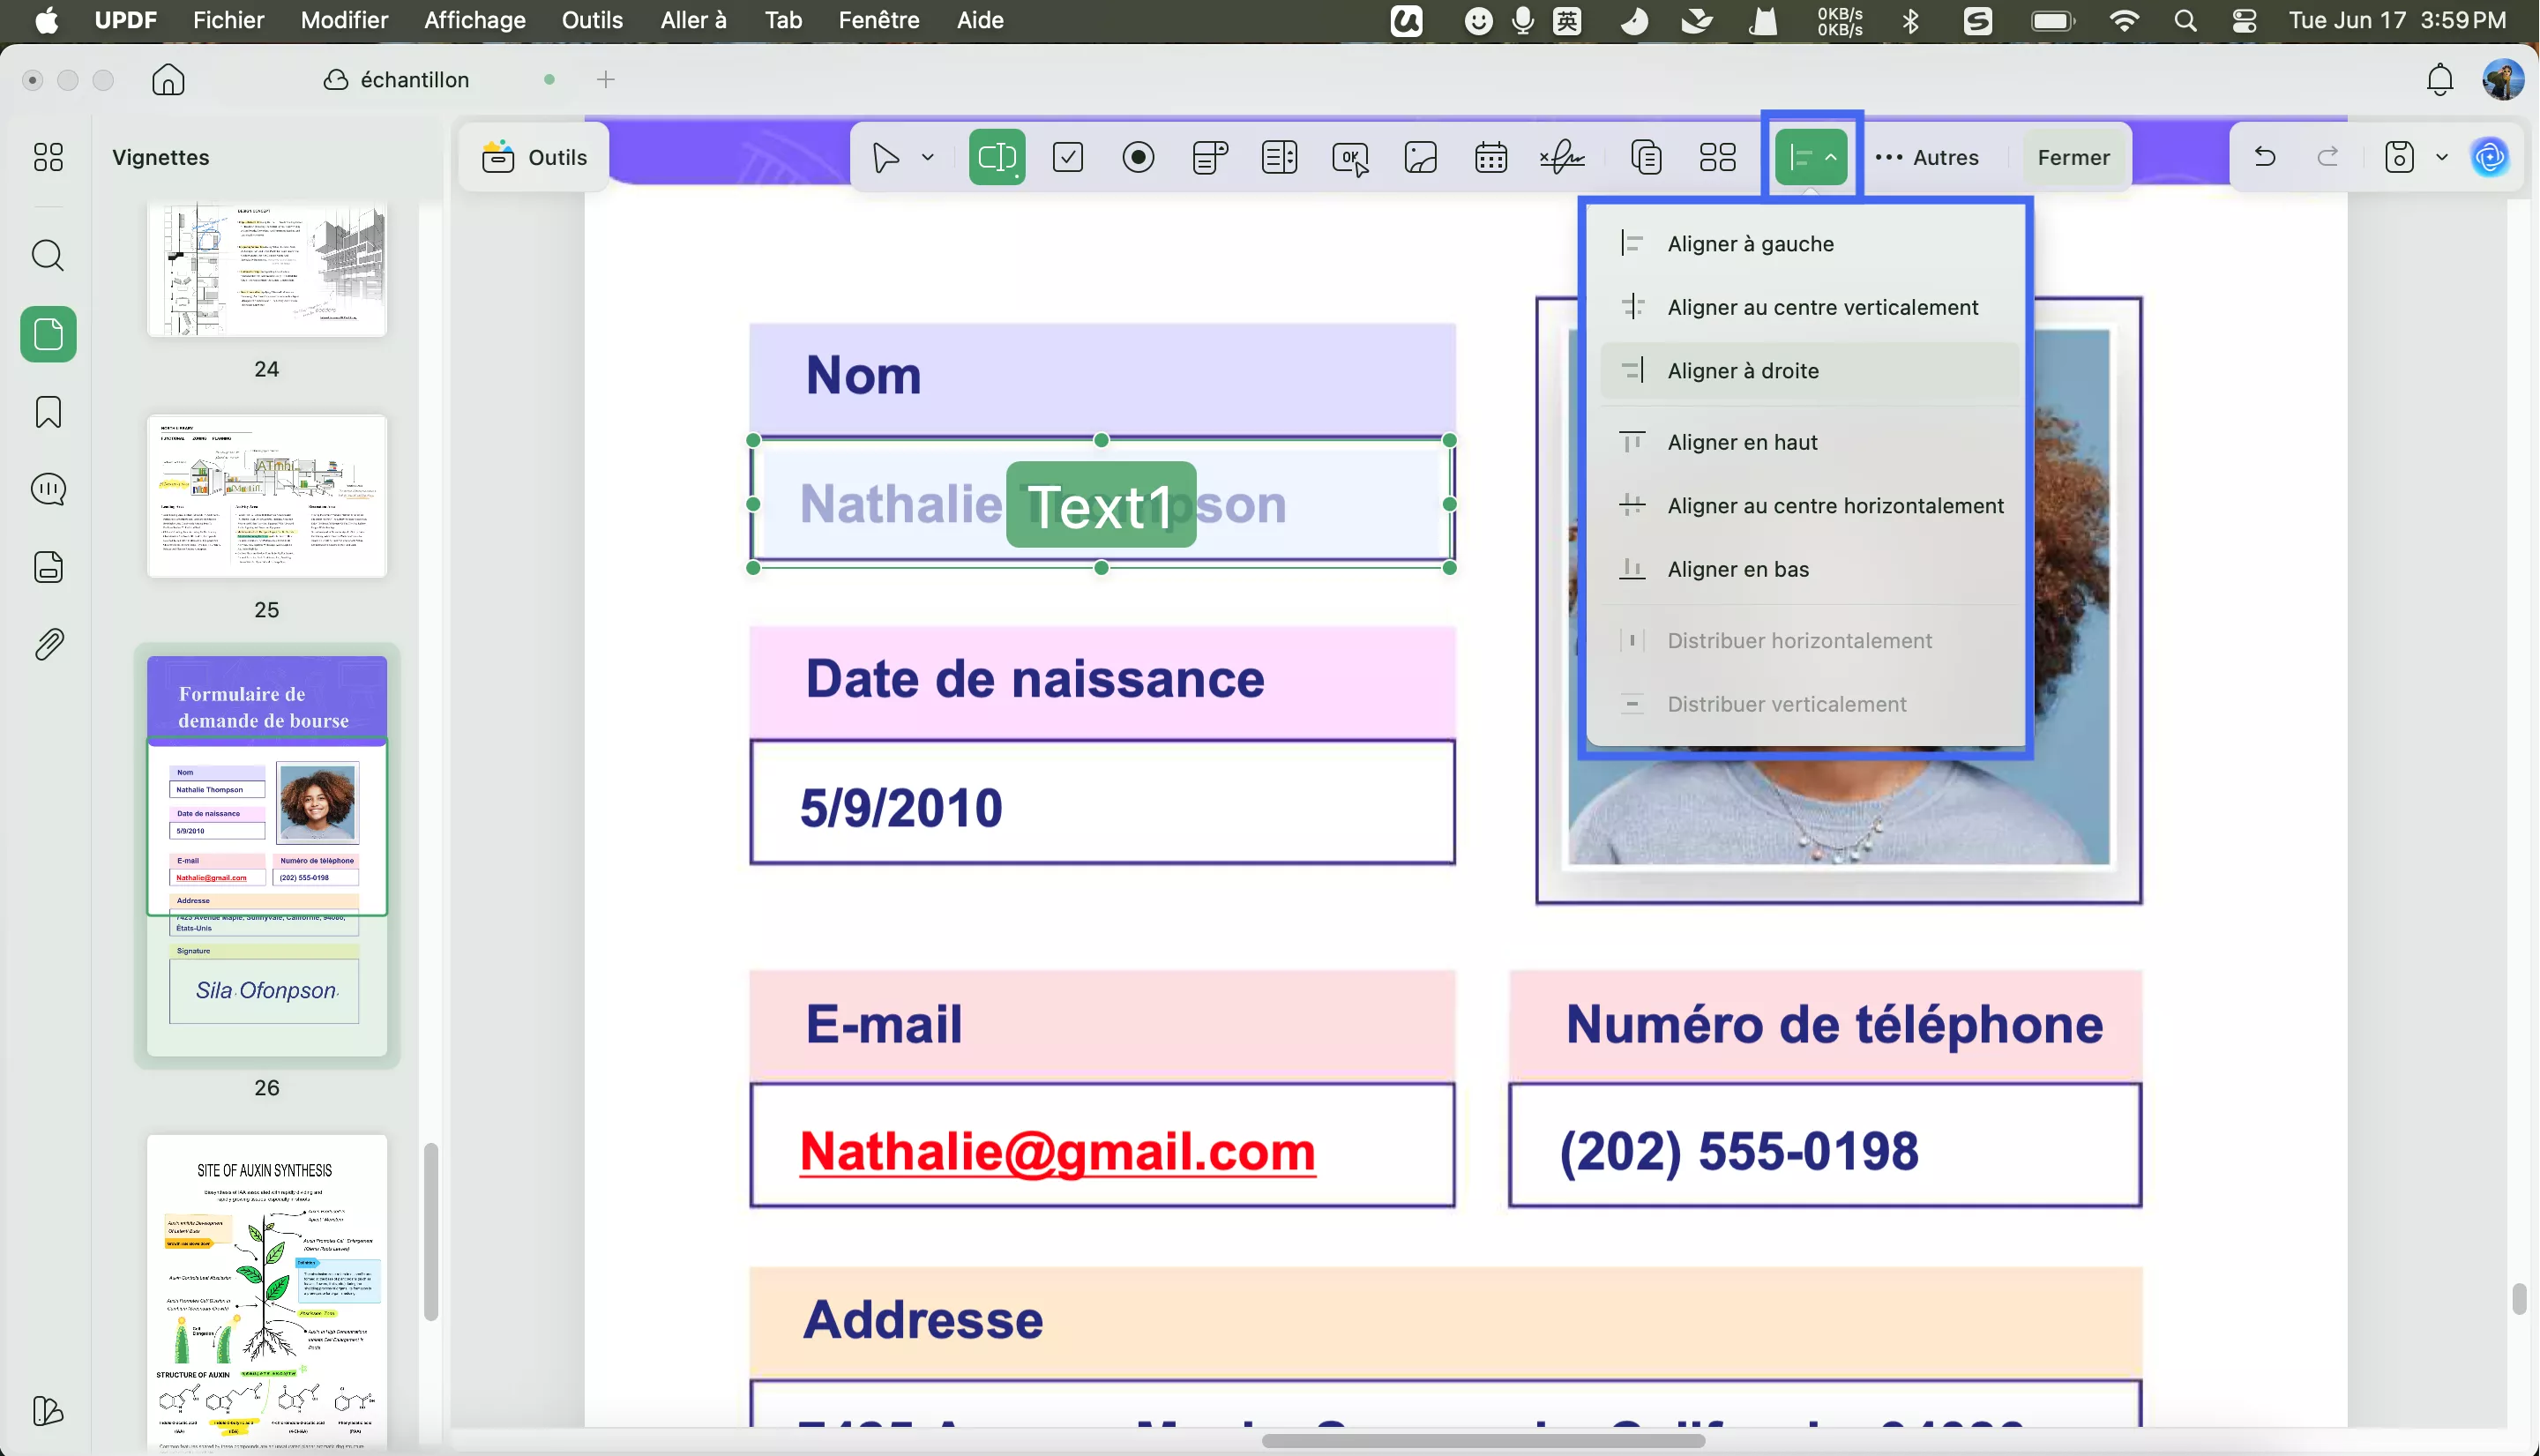Expand the save options dropdown arrow
Viewport: 2540px width, 1456px height.
tap(2442, 157)
